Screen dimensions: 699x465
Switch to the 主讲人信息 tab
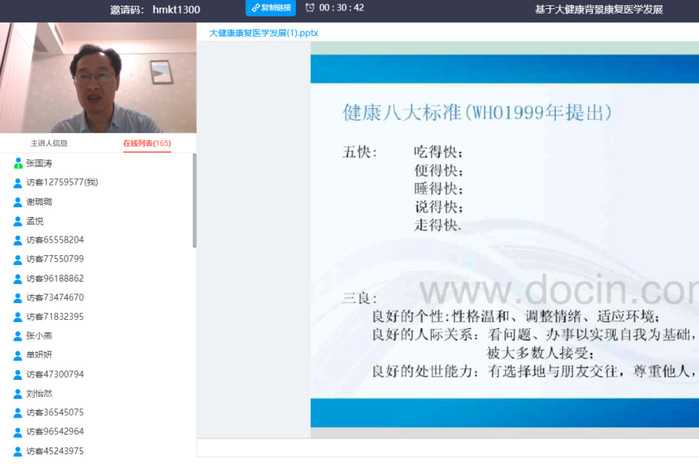pyautogui.click(x=49, y=144)
